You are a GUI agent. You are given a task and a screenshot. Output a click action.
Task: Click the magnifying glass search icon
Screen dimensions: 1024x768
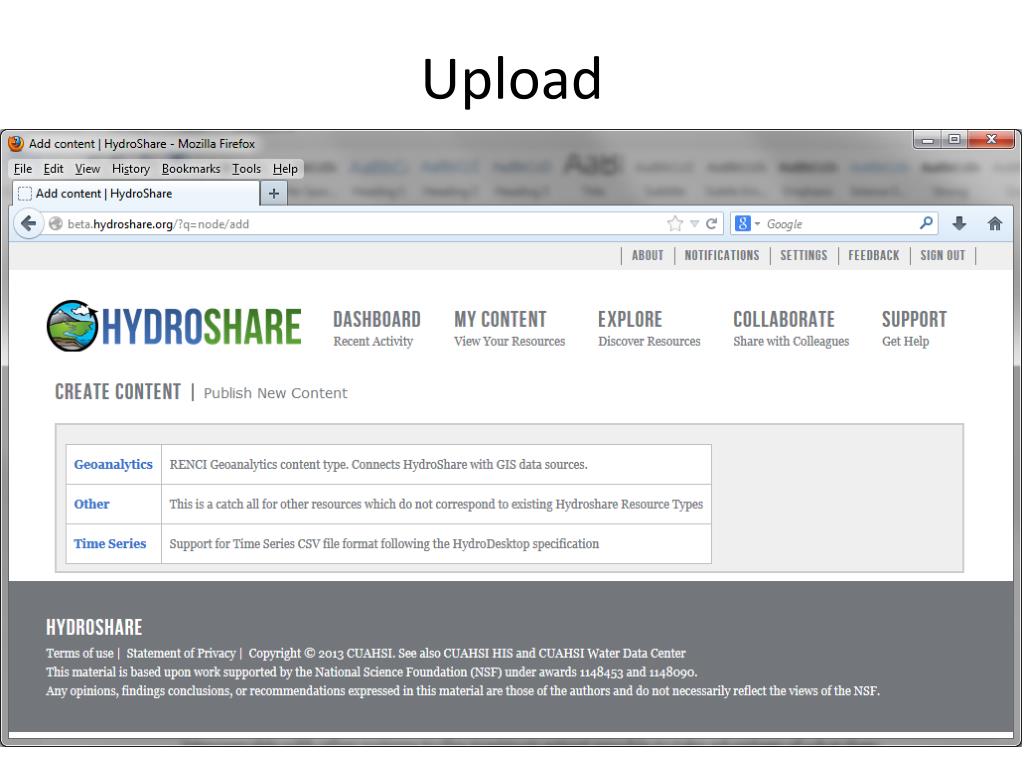[x=926, y=223]
